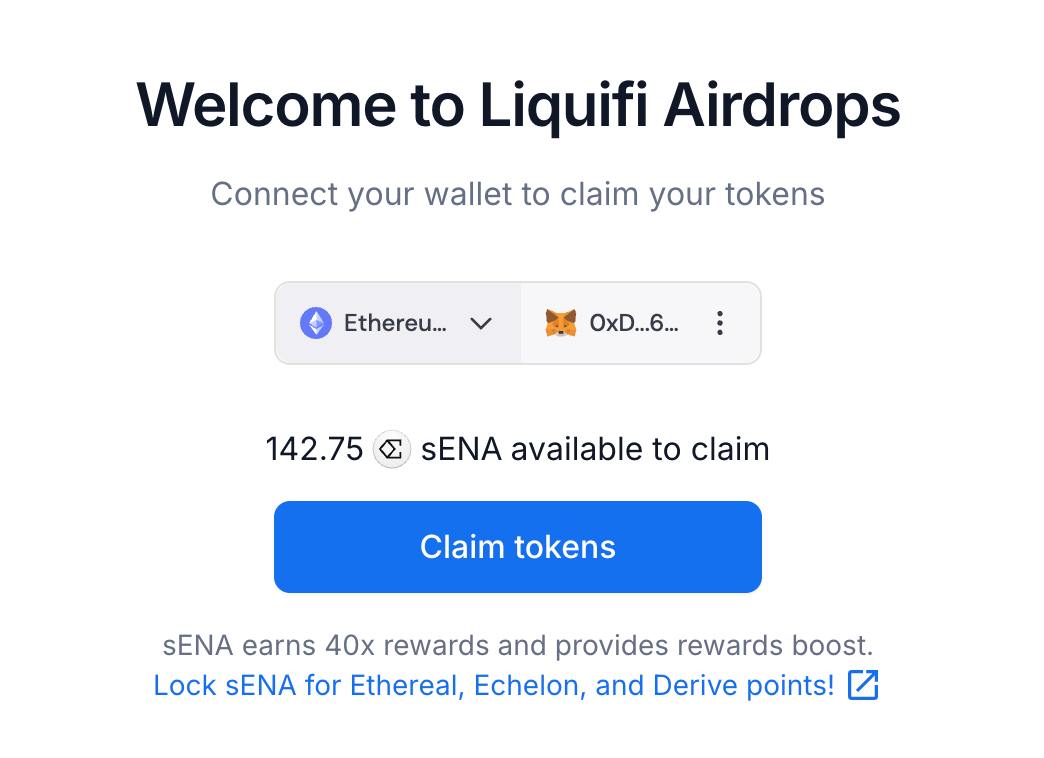1044x758 pixels.
Task: Click the word Airdrops in the heading
Action: click(782, 105)
